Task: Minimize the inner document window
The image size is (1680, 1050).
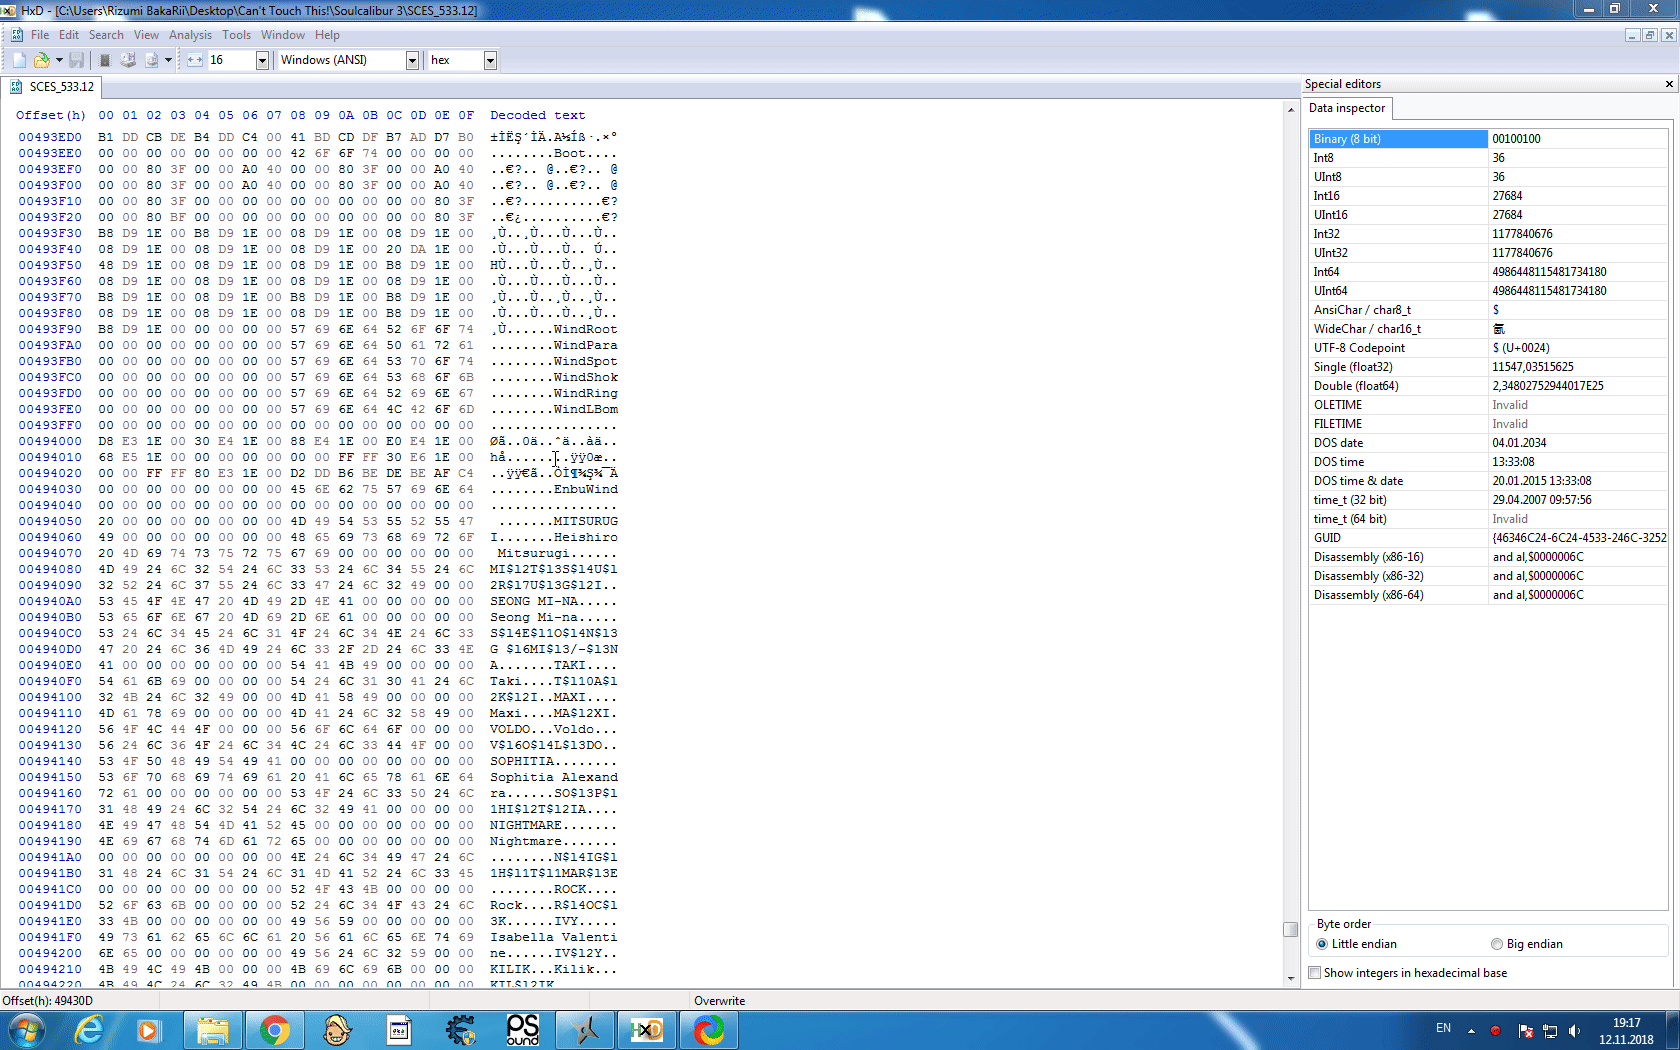Action: tap(1632, 35)
